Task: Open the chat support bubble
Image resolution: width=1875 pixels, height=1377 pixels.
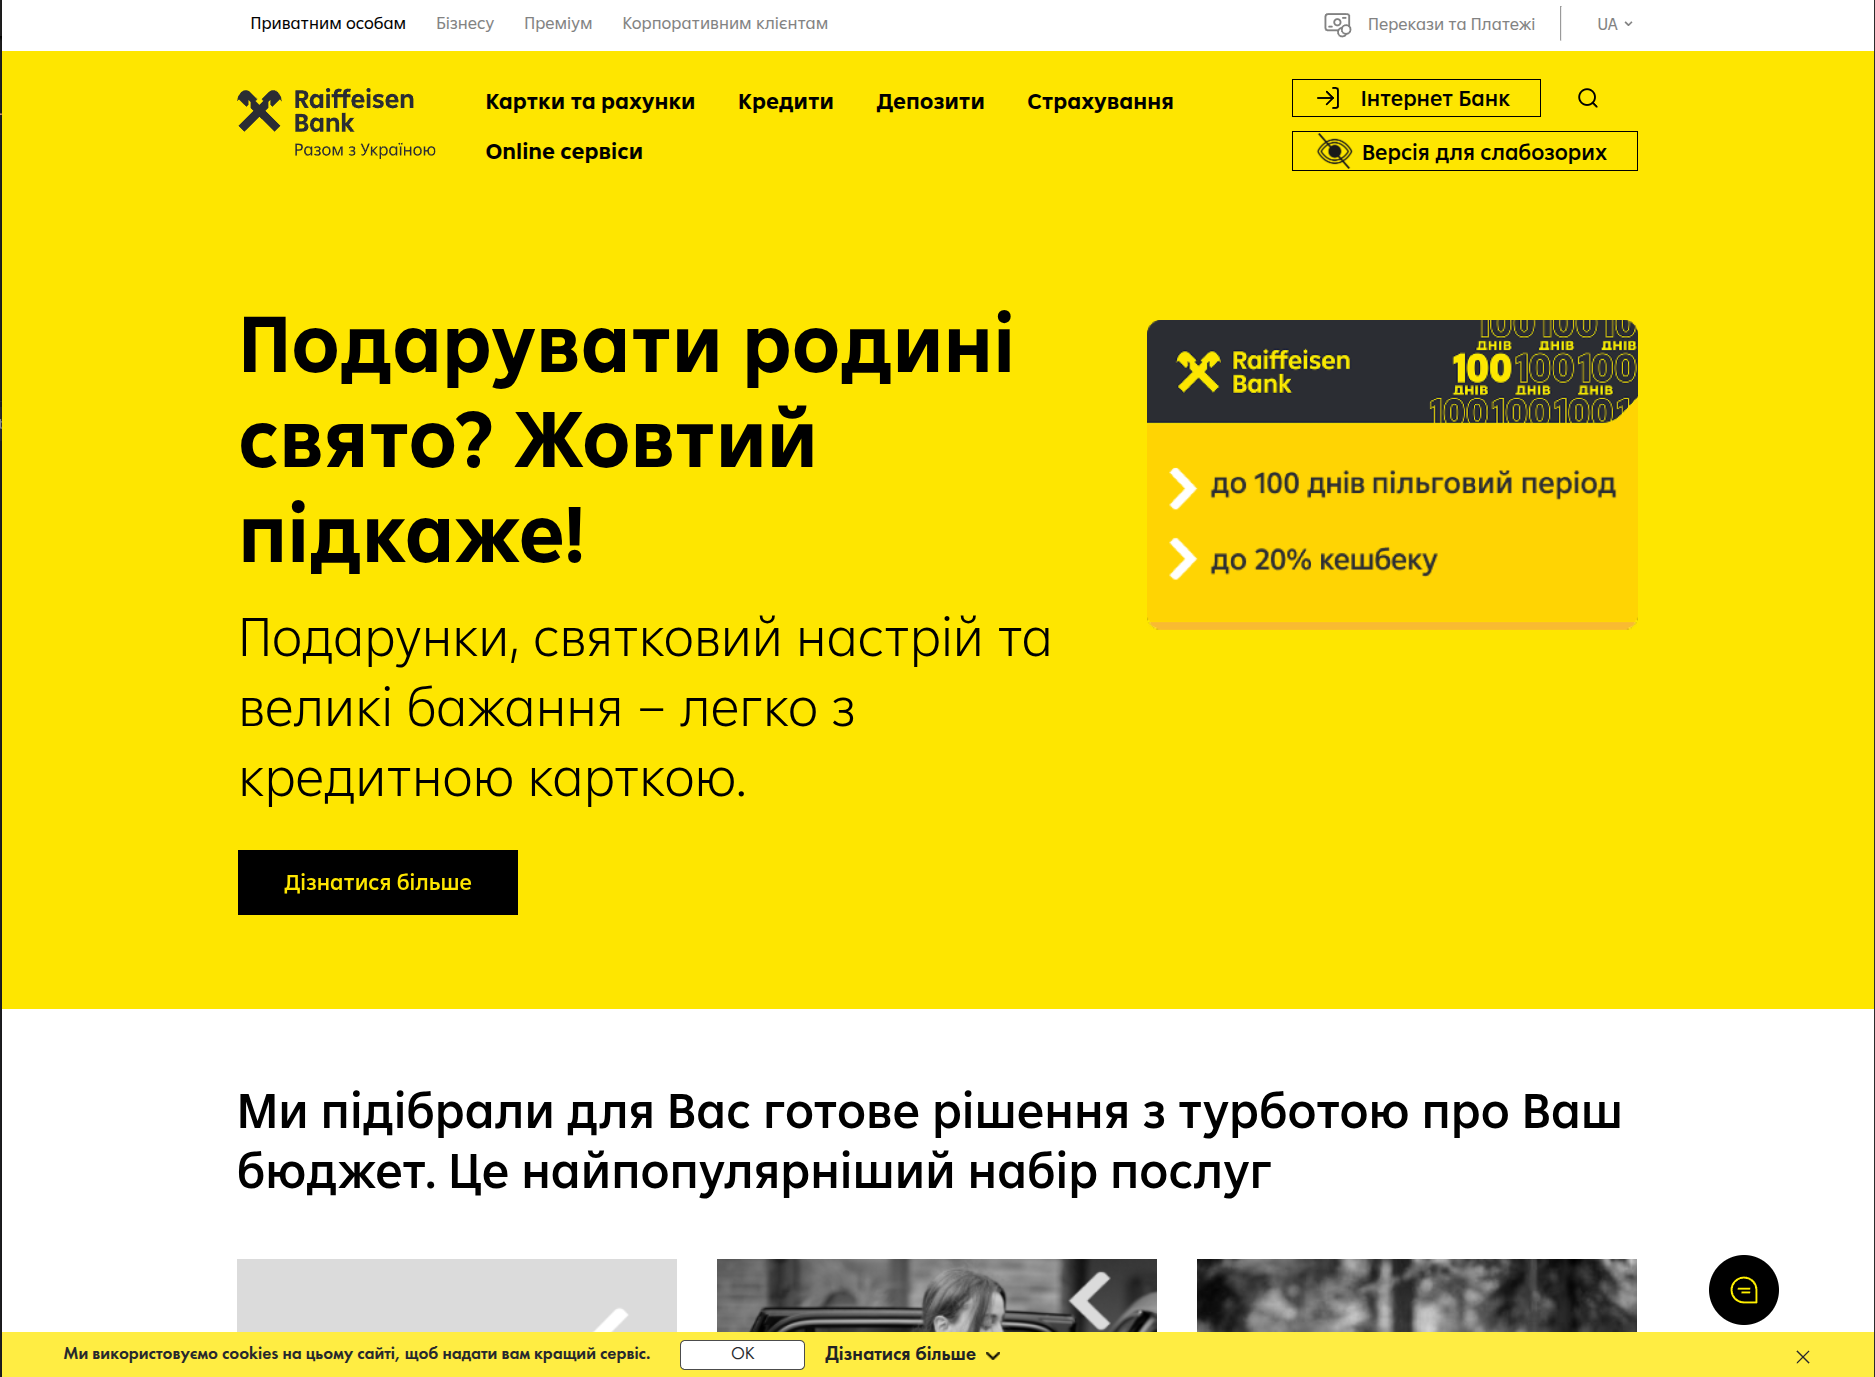Action: coord(1743,1290)
